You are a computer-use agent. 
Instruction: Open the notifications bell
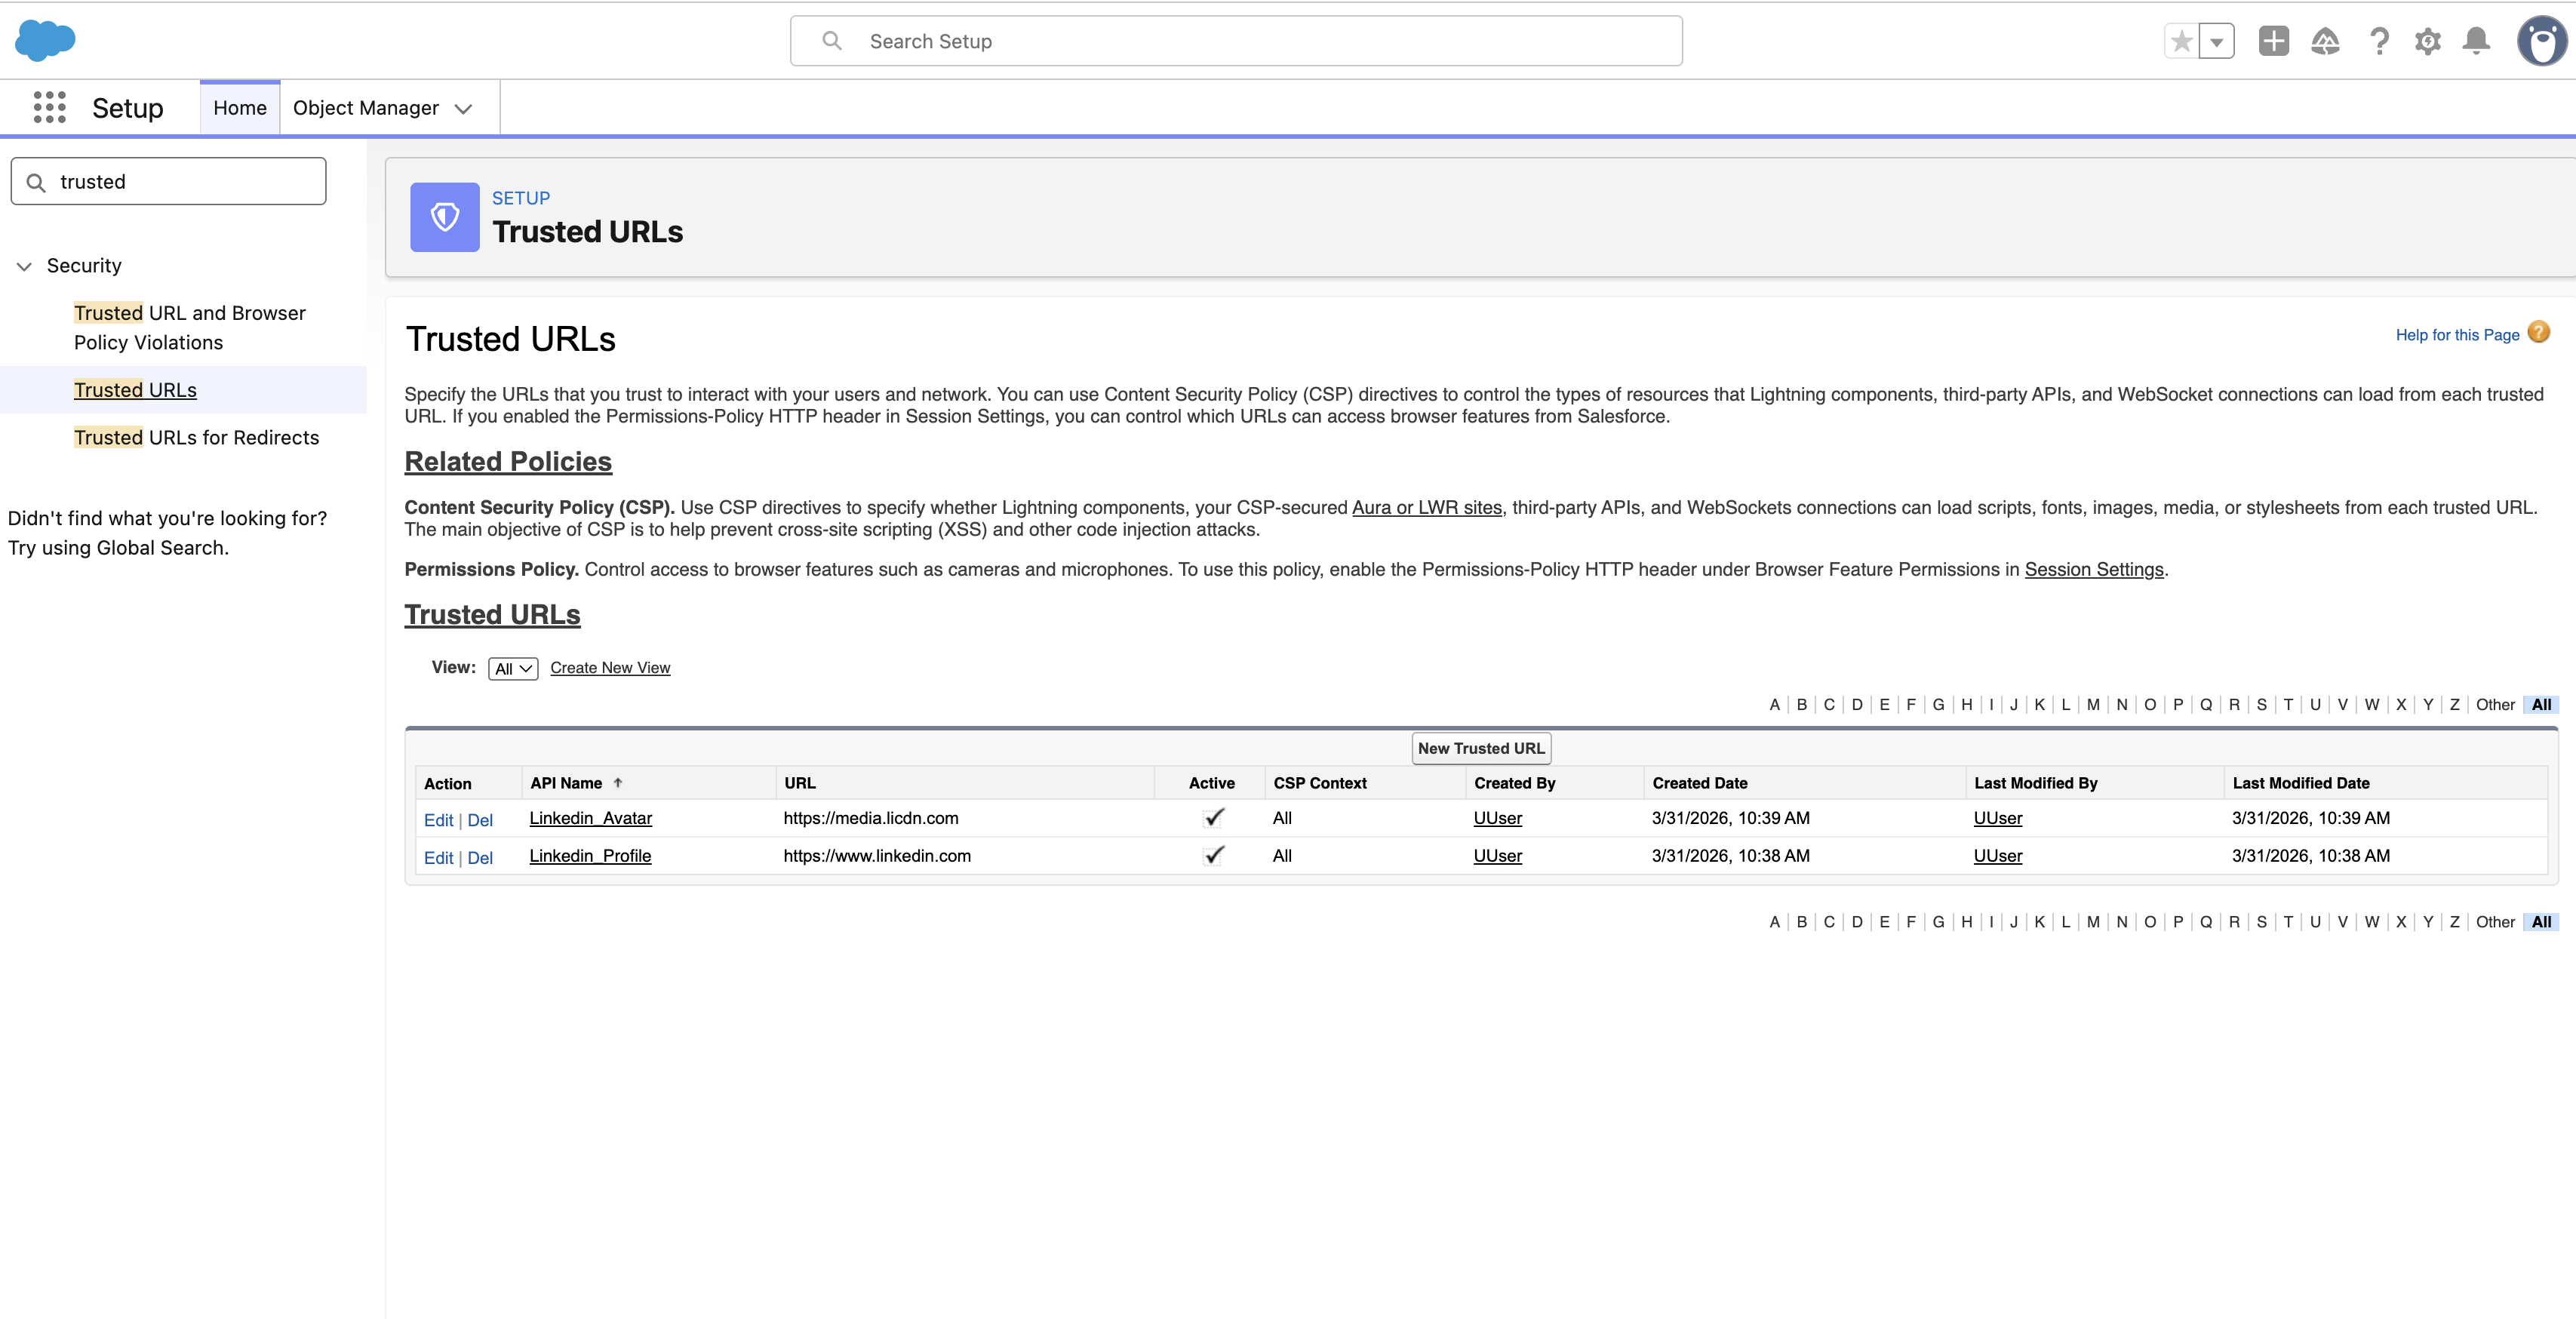click(x=2476, y=41)
